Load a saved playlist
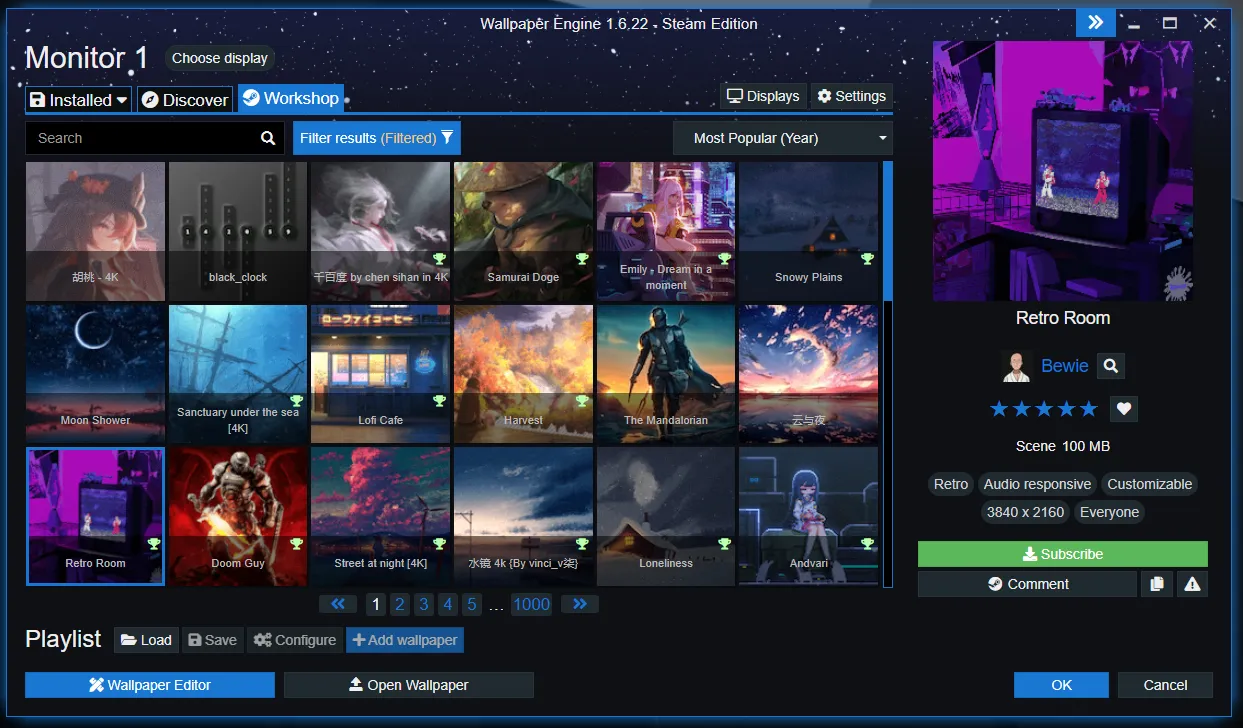 [146, 640]
